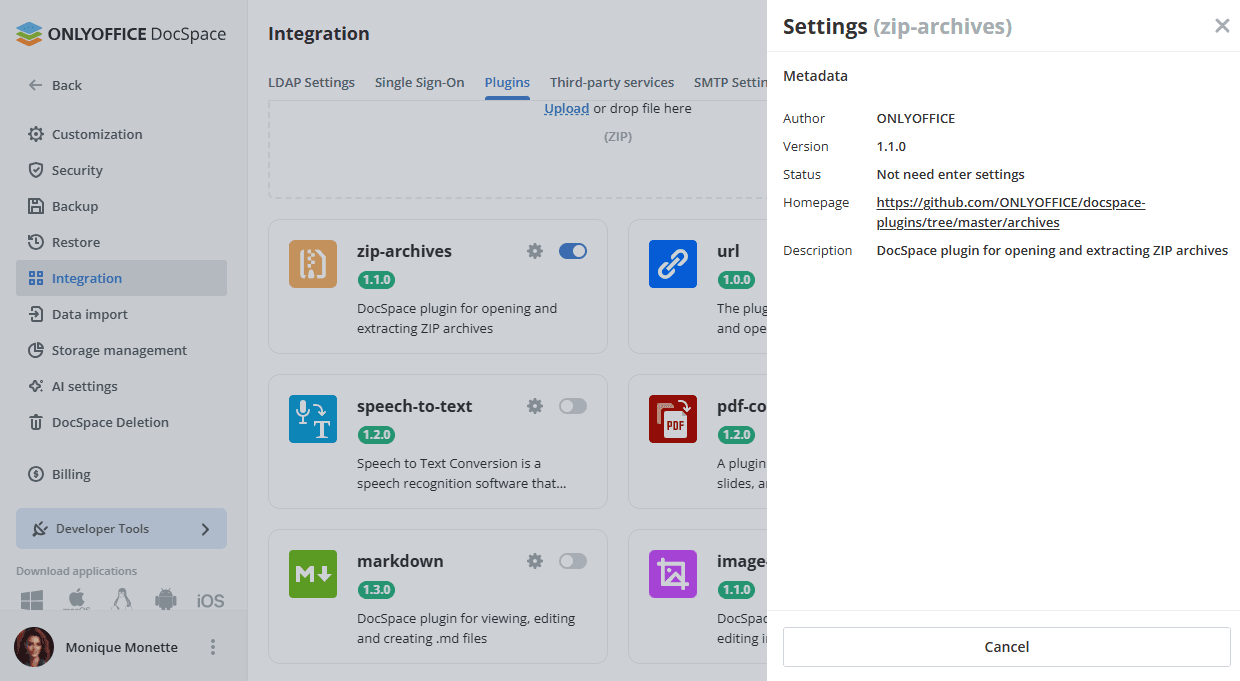Download the iOS mobile application
The height and width of the screenshot is (681, 1240).
(x=210, y=601)
